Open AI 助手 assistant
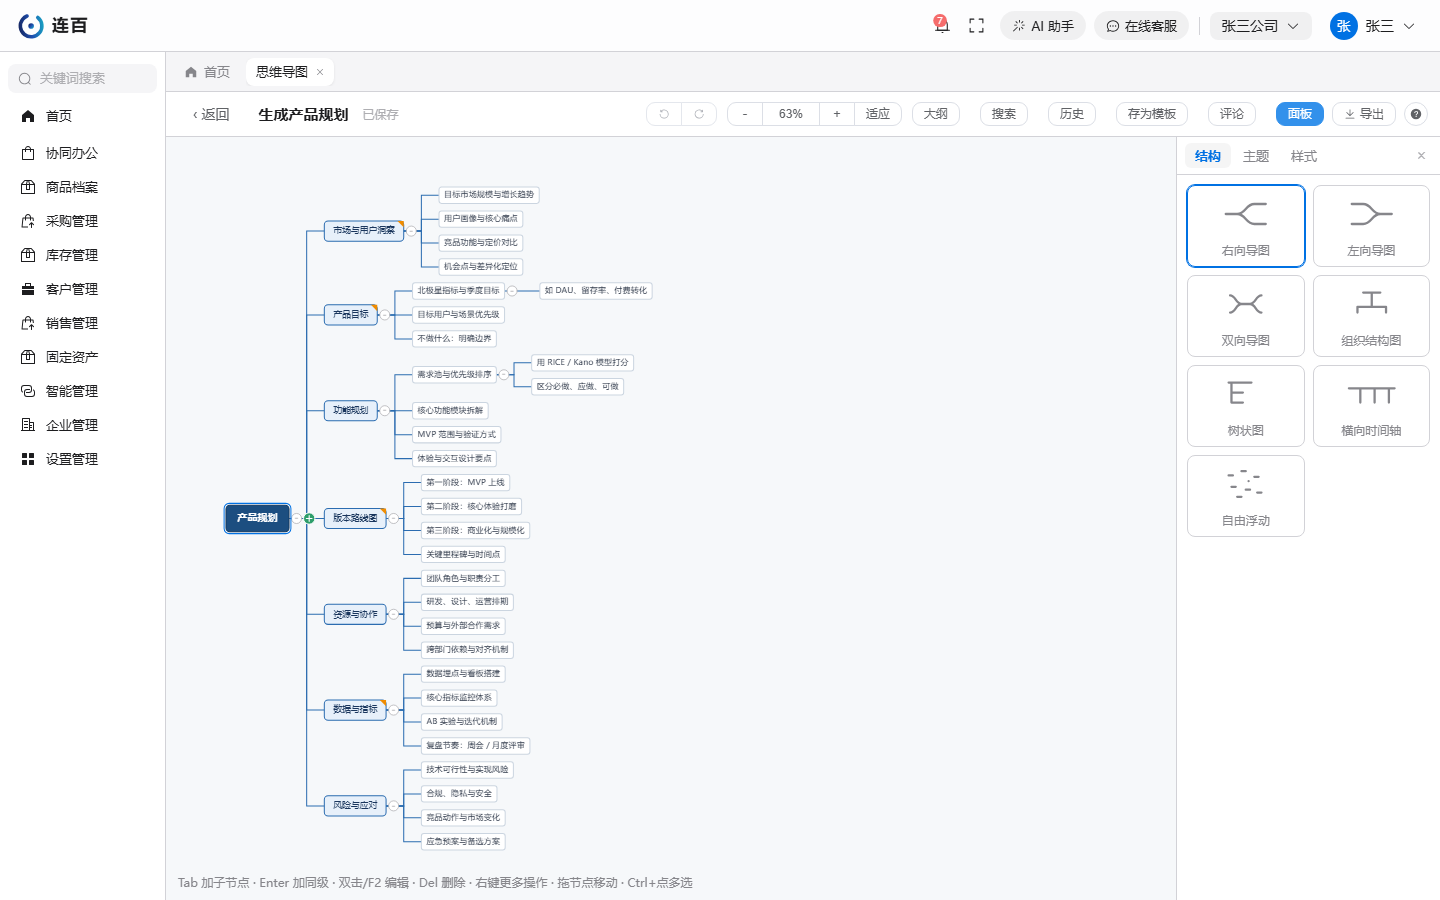This screenshot has width=1440, height=900. (x=1043, y=26)
